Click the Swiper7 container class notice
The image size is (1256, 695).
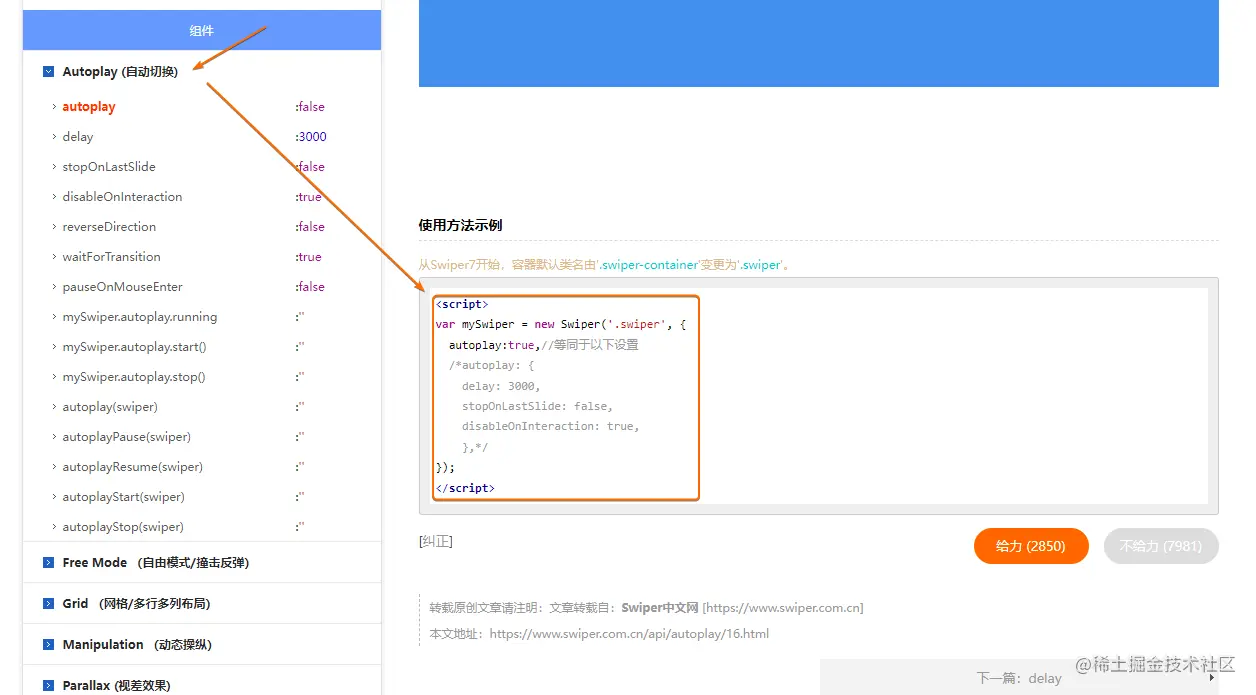[604, 265]
